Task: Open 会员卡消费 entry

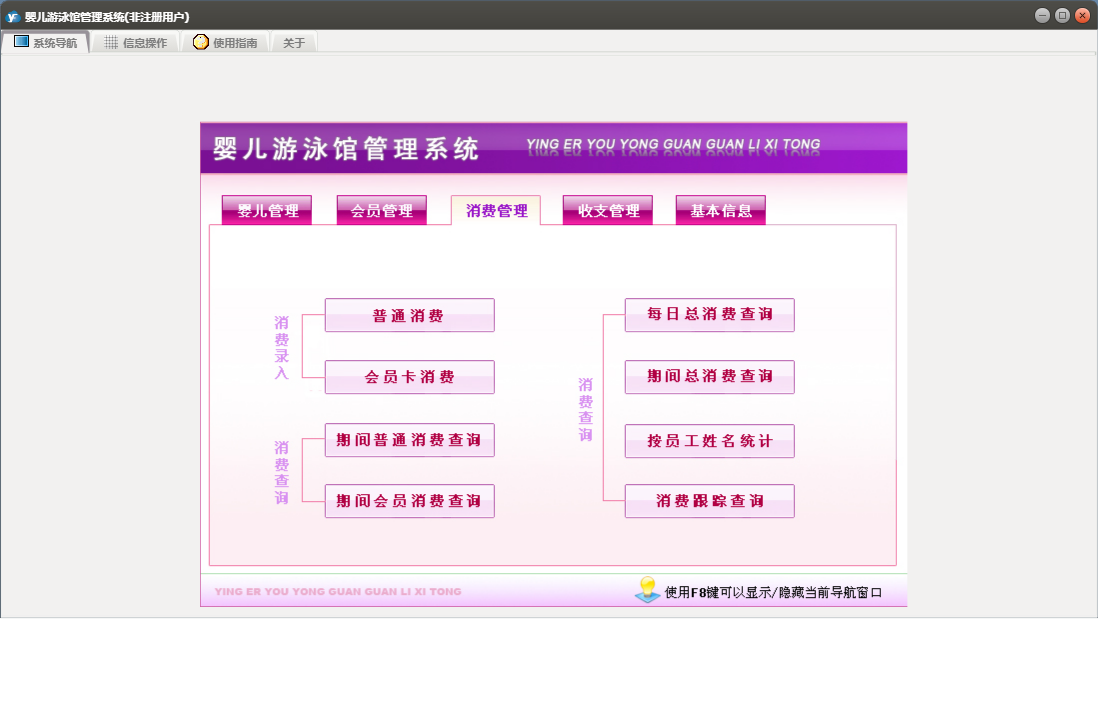Action: (x=410, y=377)
